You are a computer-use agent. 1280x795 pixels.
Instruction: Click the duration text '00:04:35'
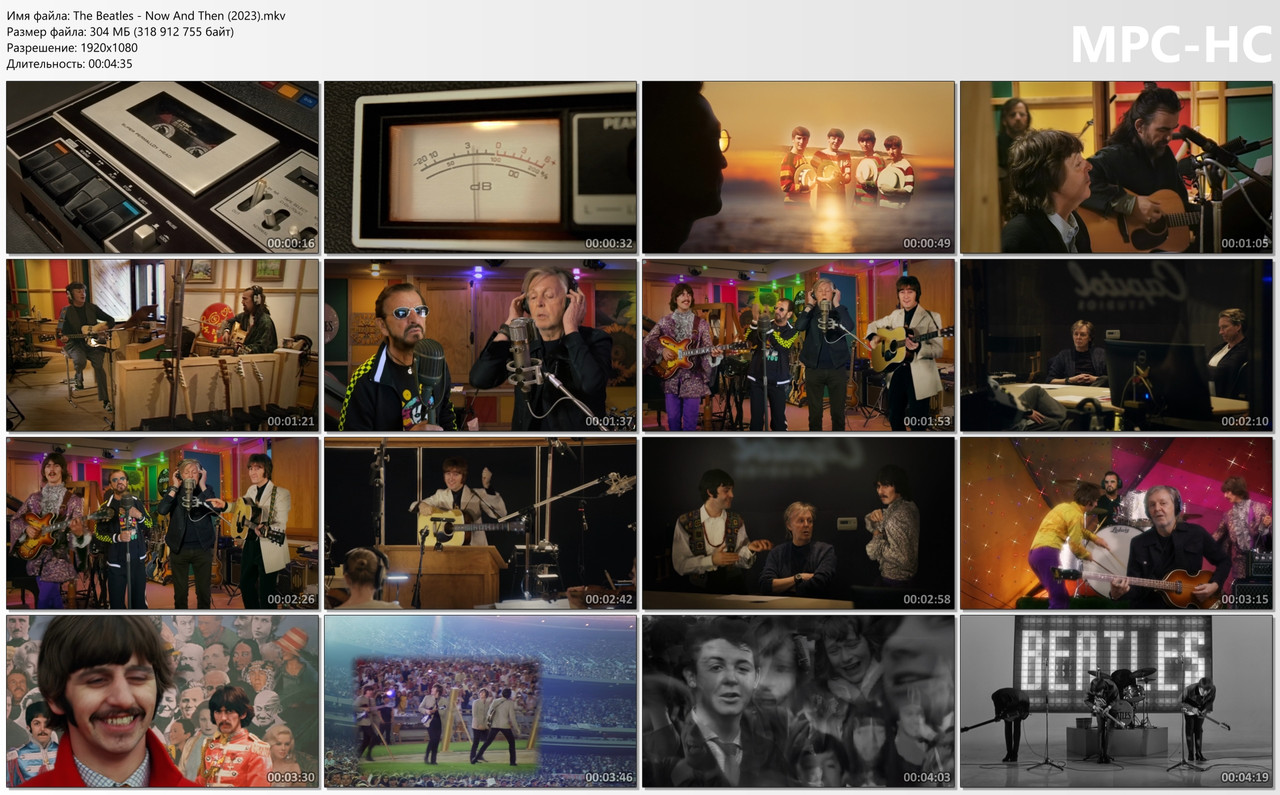click(110, 64)
